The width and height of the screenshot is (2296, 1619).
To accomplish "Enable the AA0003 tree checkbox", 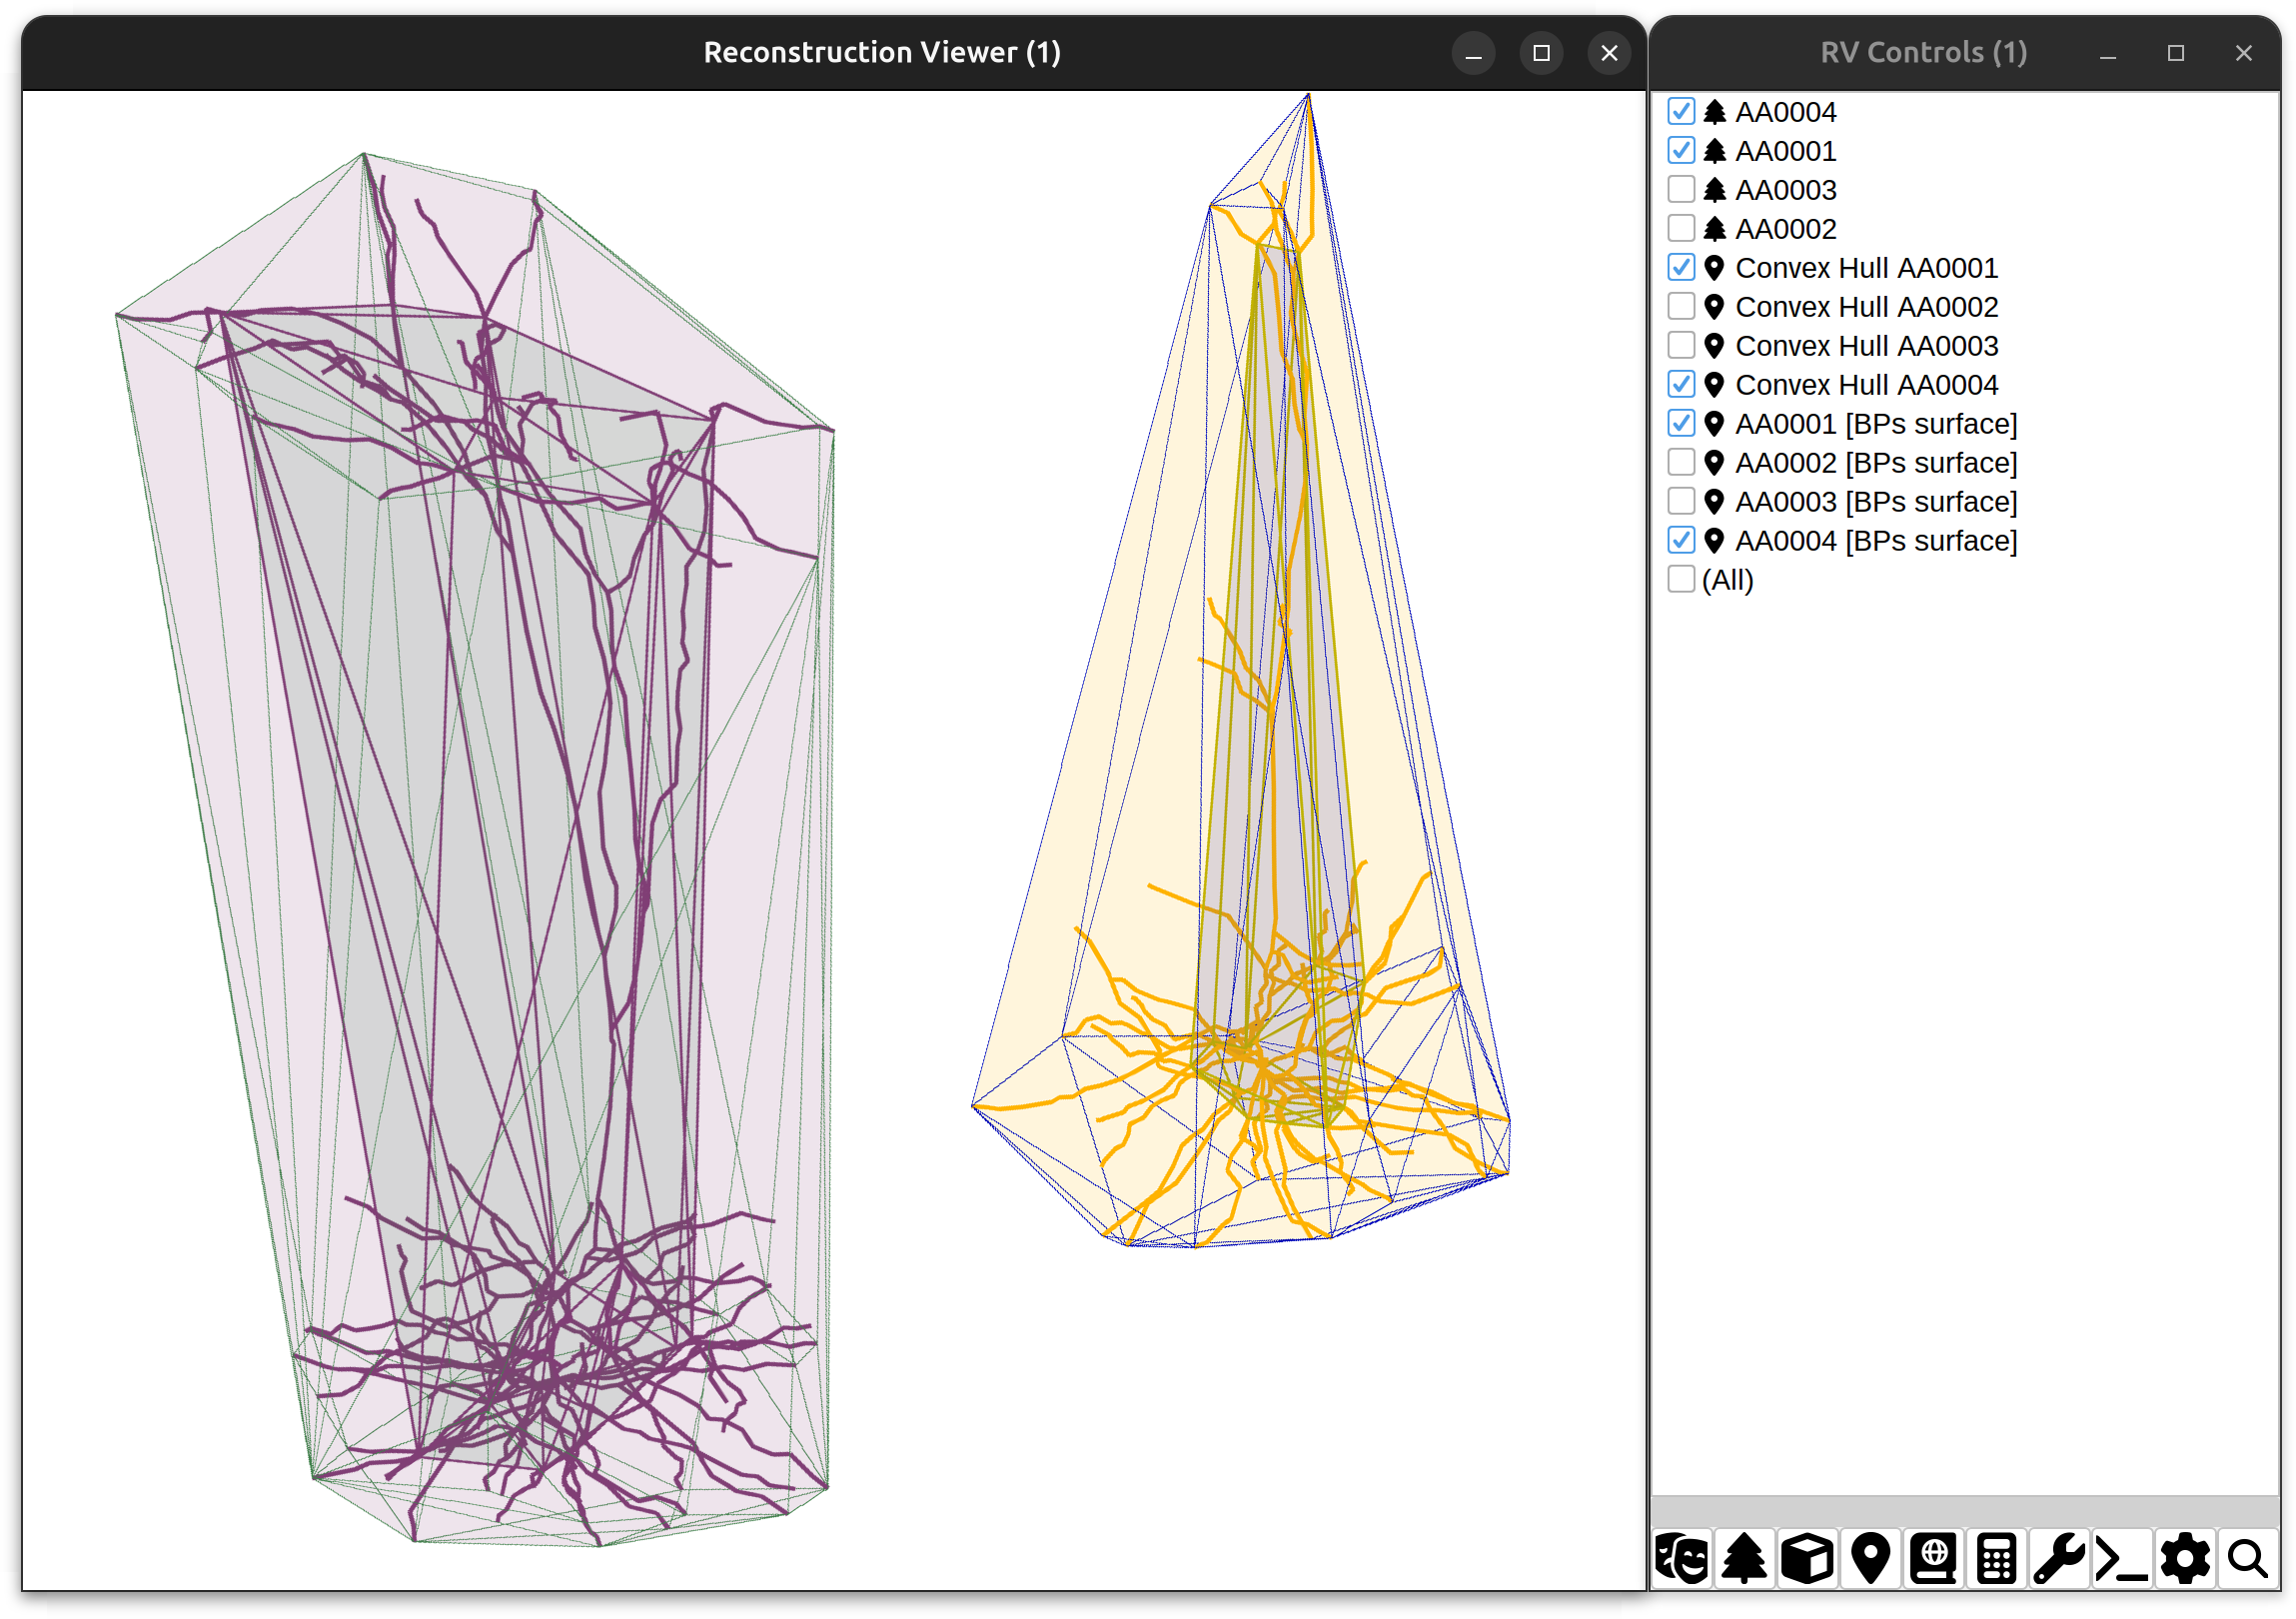I will click(x=1681, y=189).
